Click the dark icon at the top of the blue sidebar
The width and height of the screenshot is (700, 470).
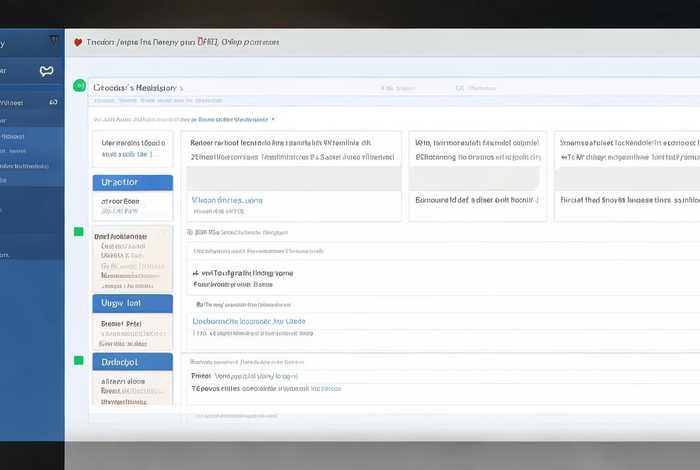coord(54,39)
